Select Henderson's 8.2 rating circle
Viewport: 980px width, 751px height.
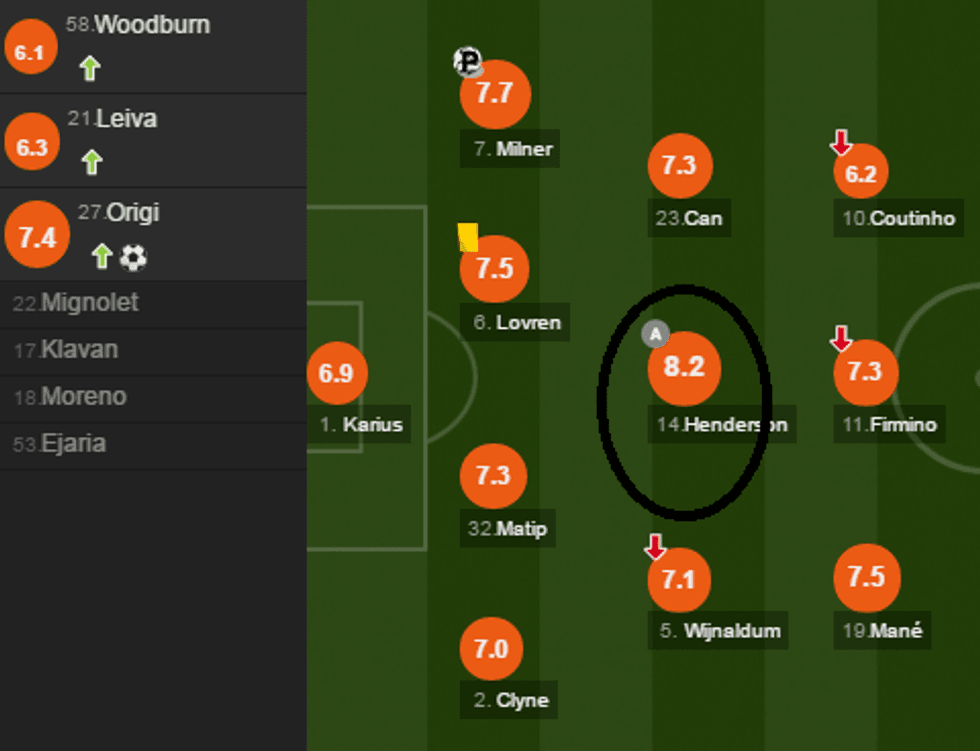[684, 367]
